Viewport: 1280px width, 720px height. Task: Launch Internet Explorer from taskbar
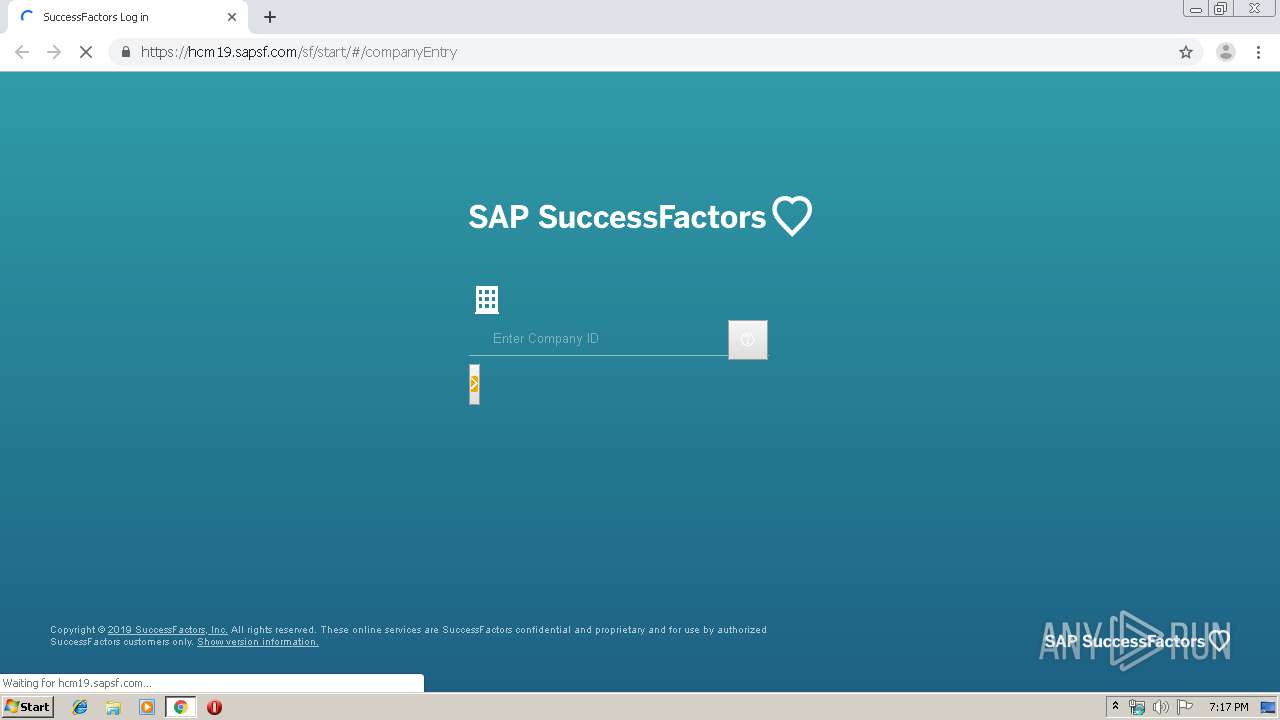pos(80,707)
